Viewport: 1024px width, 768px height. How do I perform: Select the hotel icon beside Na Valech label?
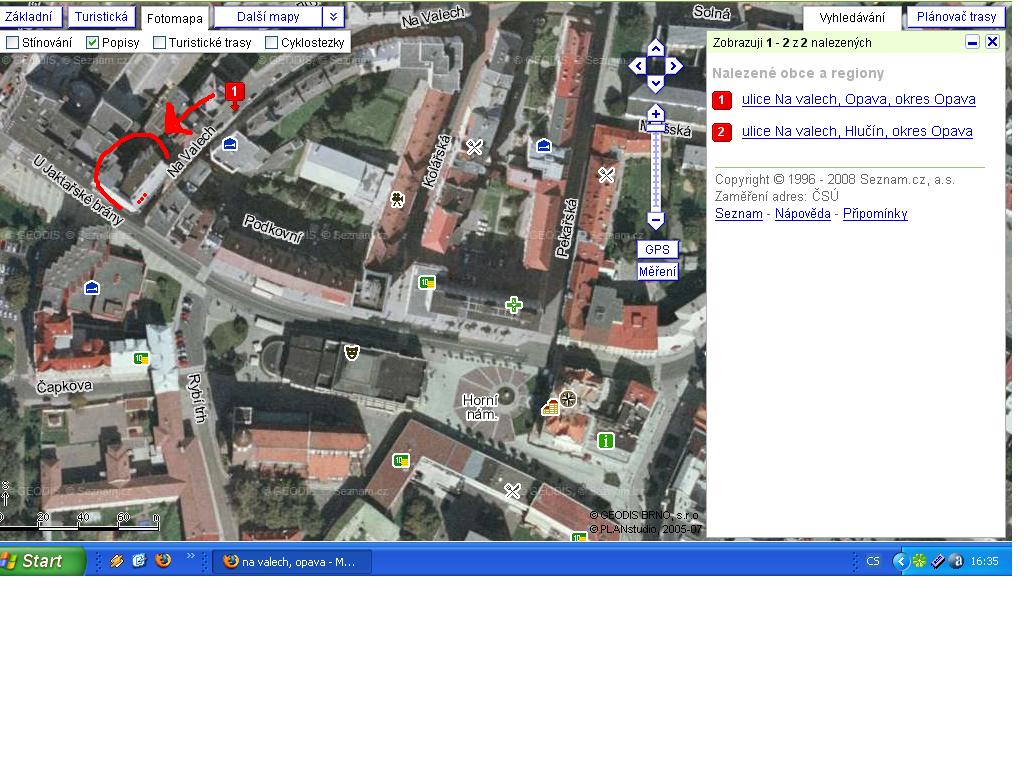pos(230,144)
